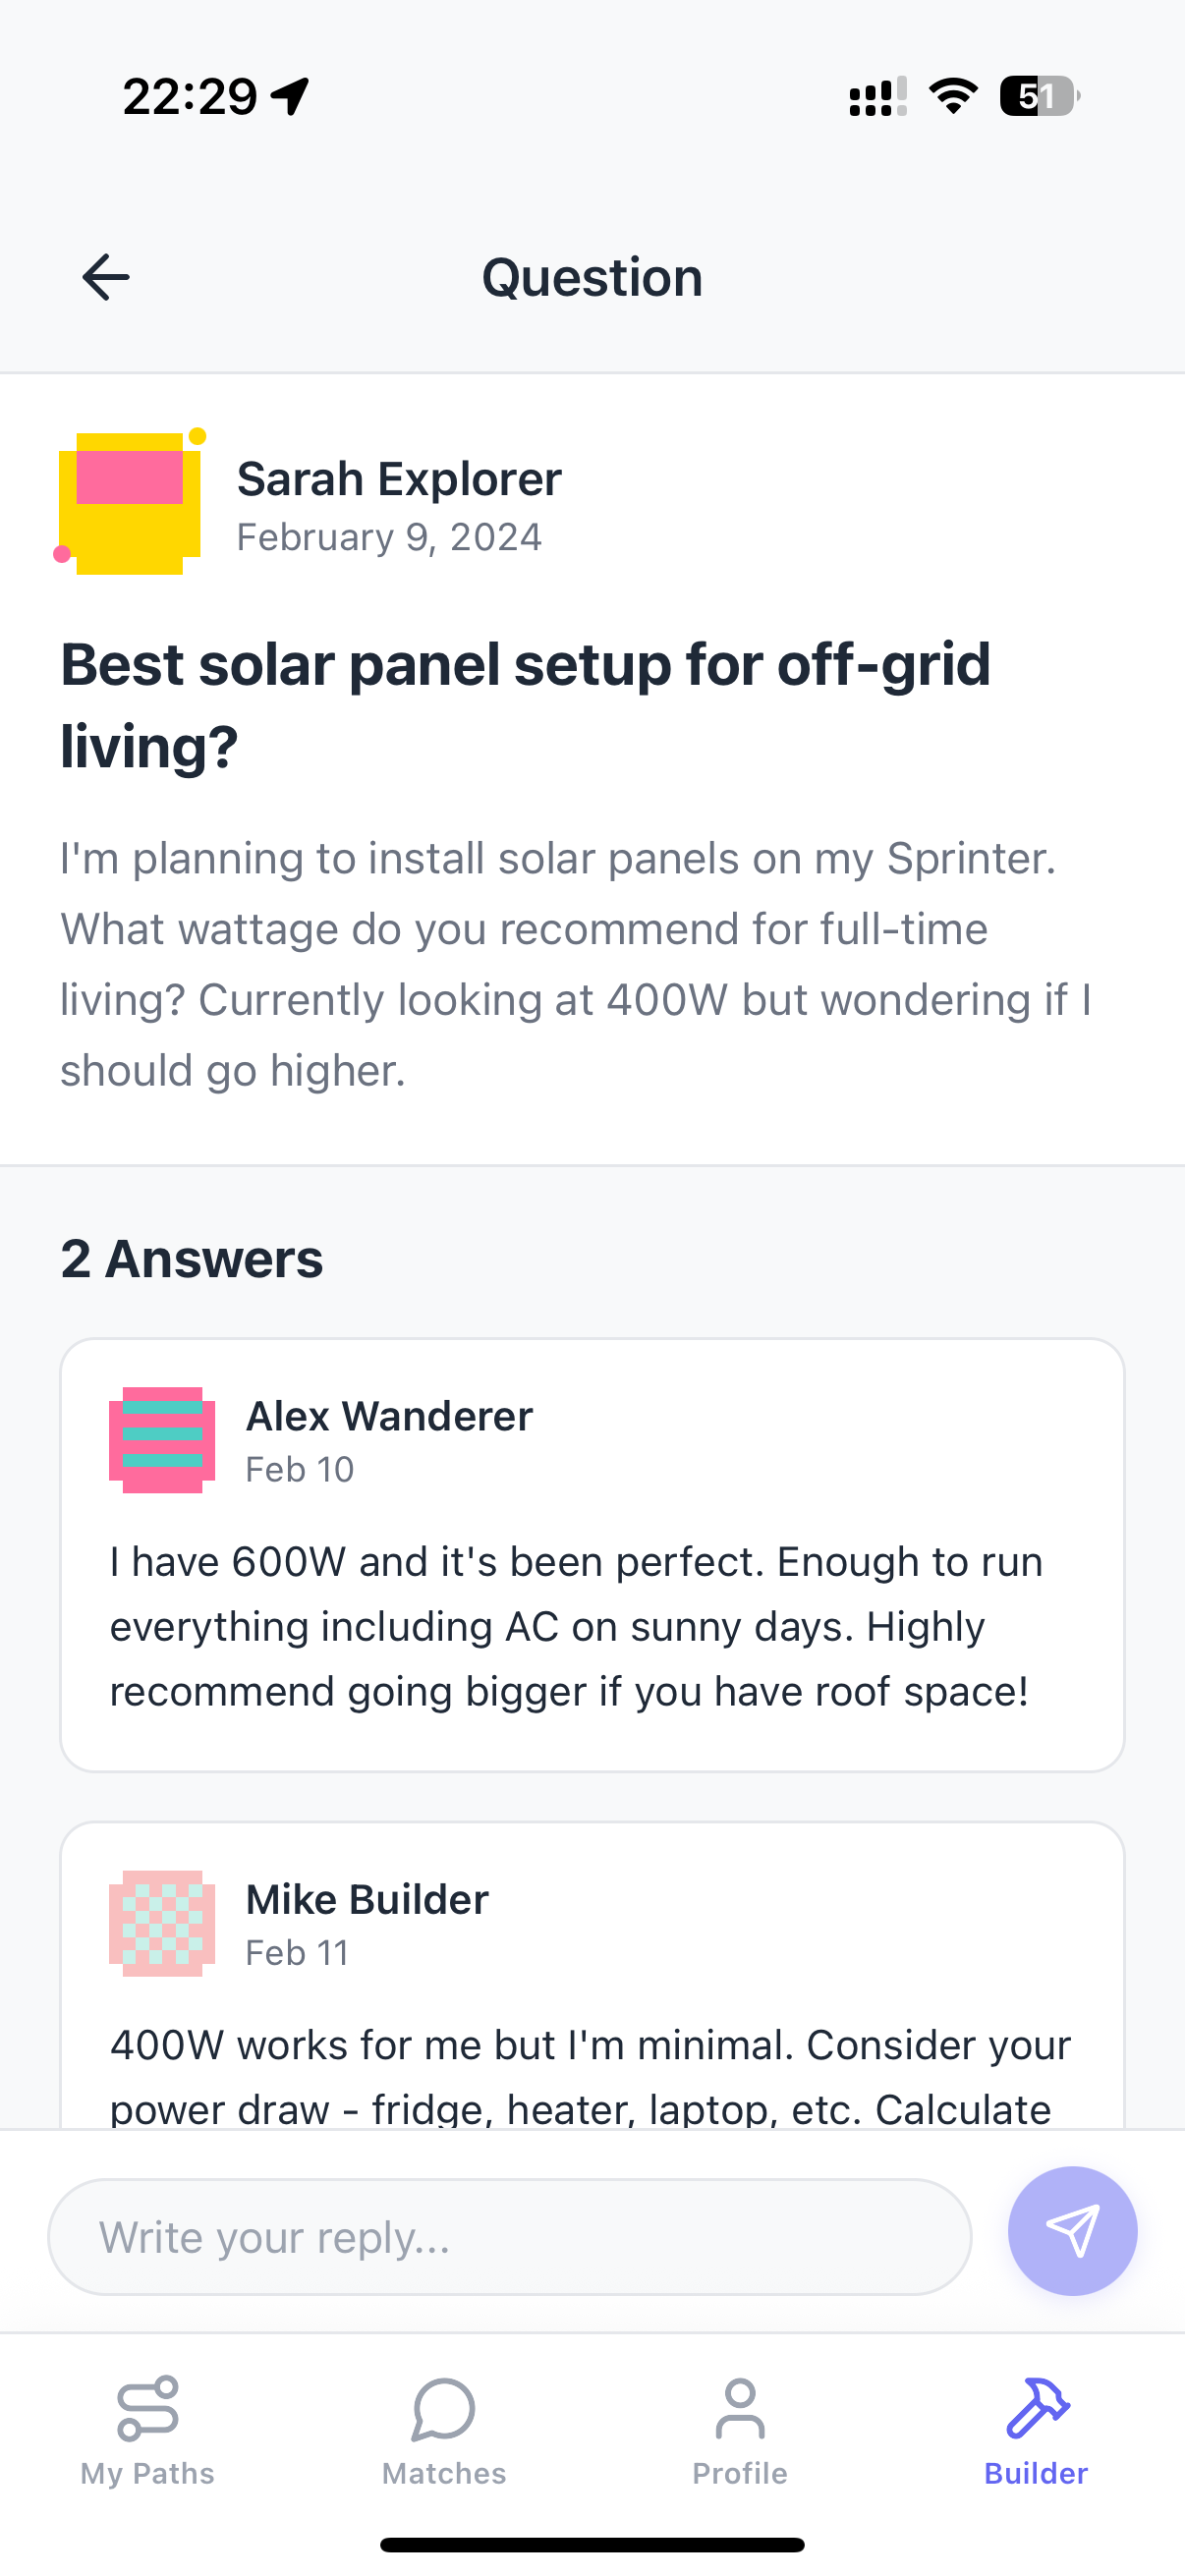1185x2576 pixels.
Task: Tap the 2 Answers heading
Action: coord(192,1258)
